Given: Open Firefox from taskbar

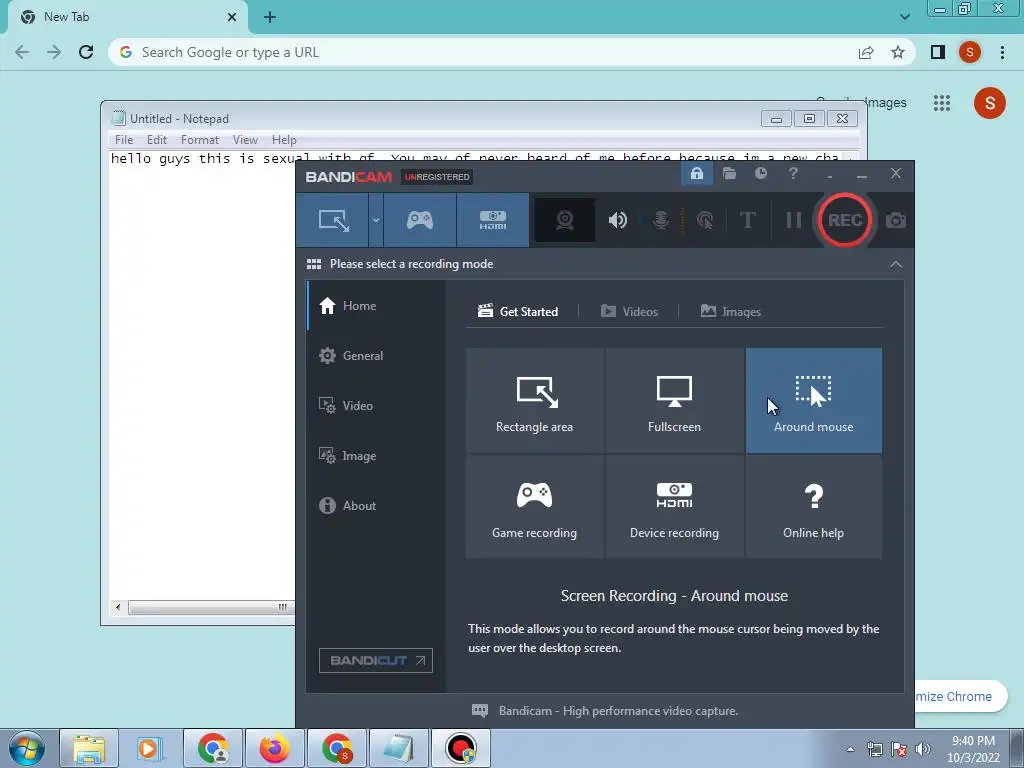Looking at the screenshot, I should click(274, 748).
